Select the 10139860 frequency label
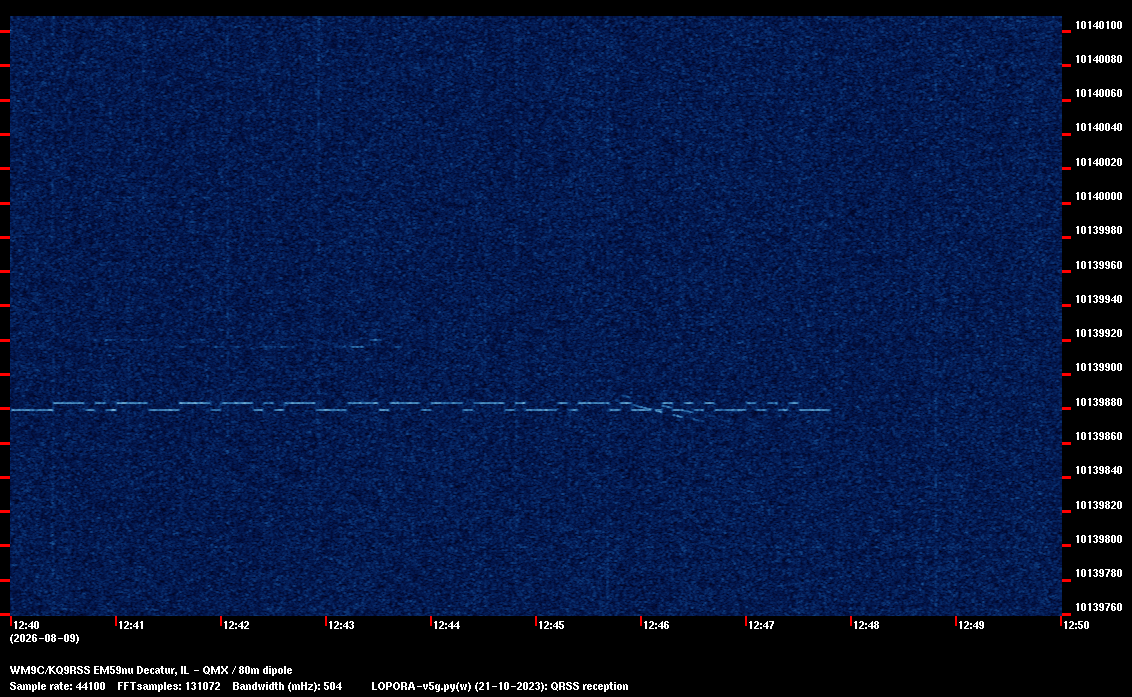The width and height of the screenshot is (1132, 697). [1099, 436]
